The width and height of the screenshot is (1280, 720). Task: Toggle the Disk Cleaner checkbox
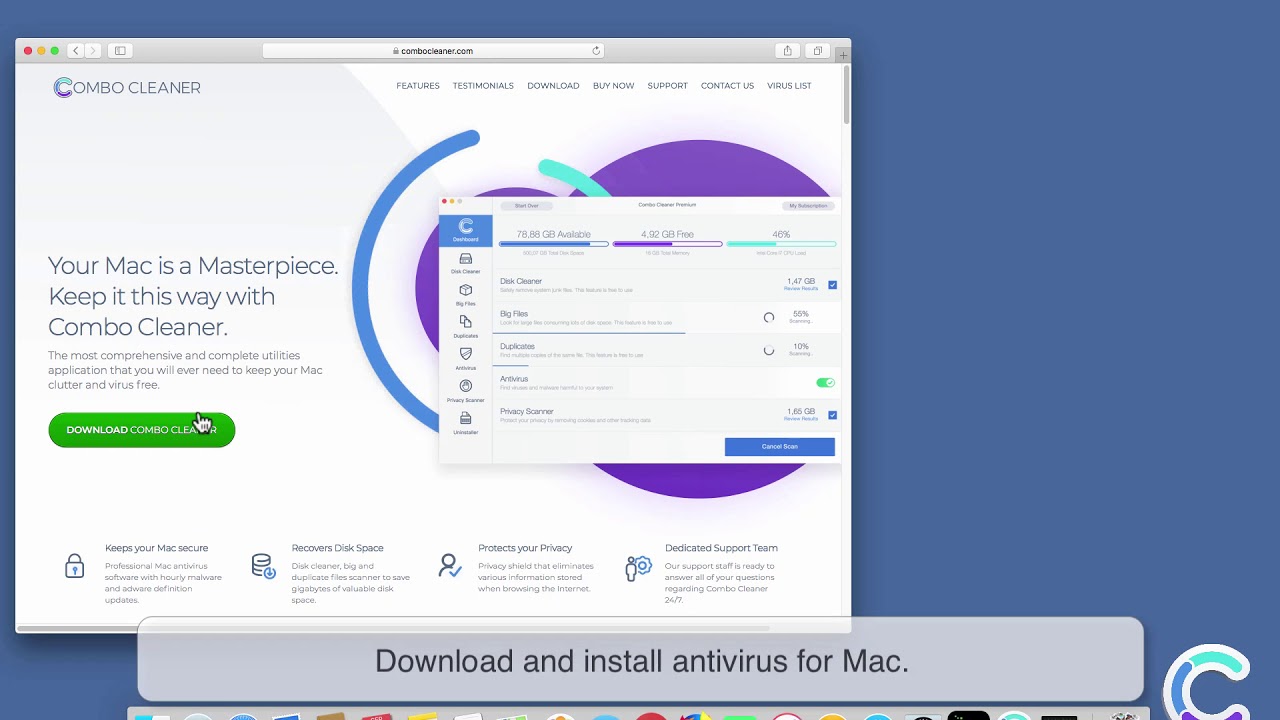point(832,285)
